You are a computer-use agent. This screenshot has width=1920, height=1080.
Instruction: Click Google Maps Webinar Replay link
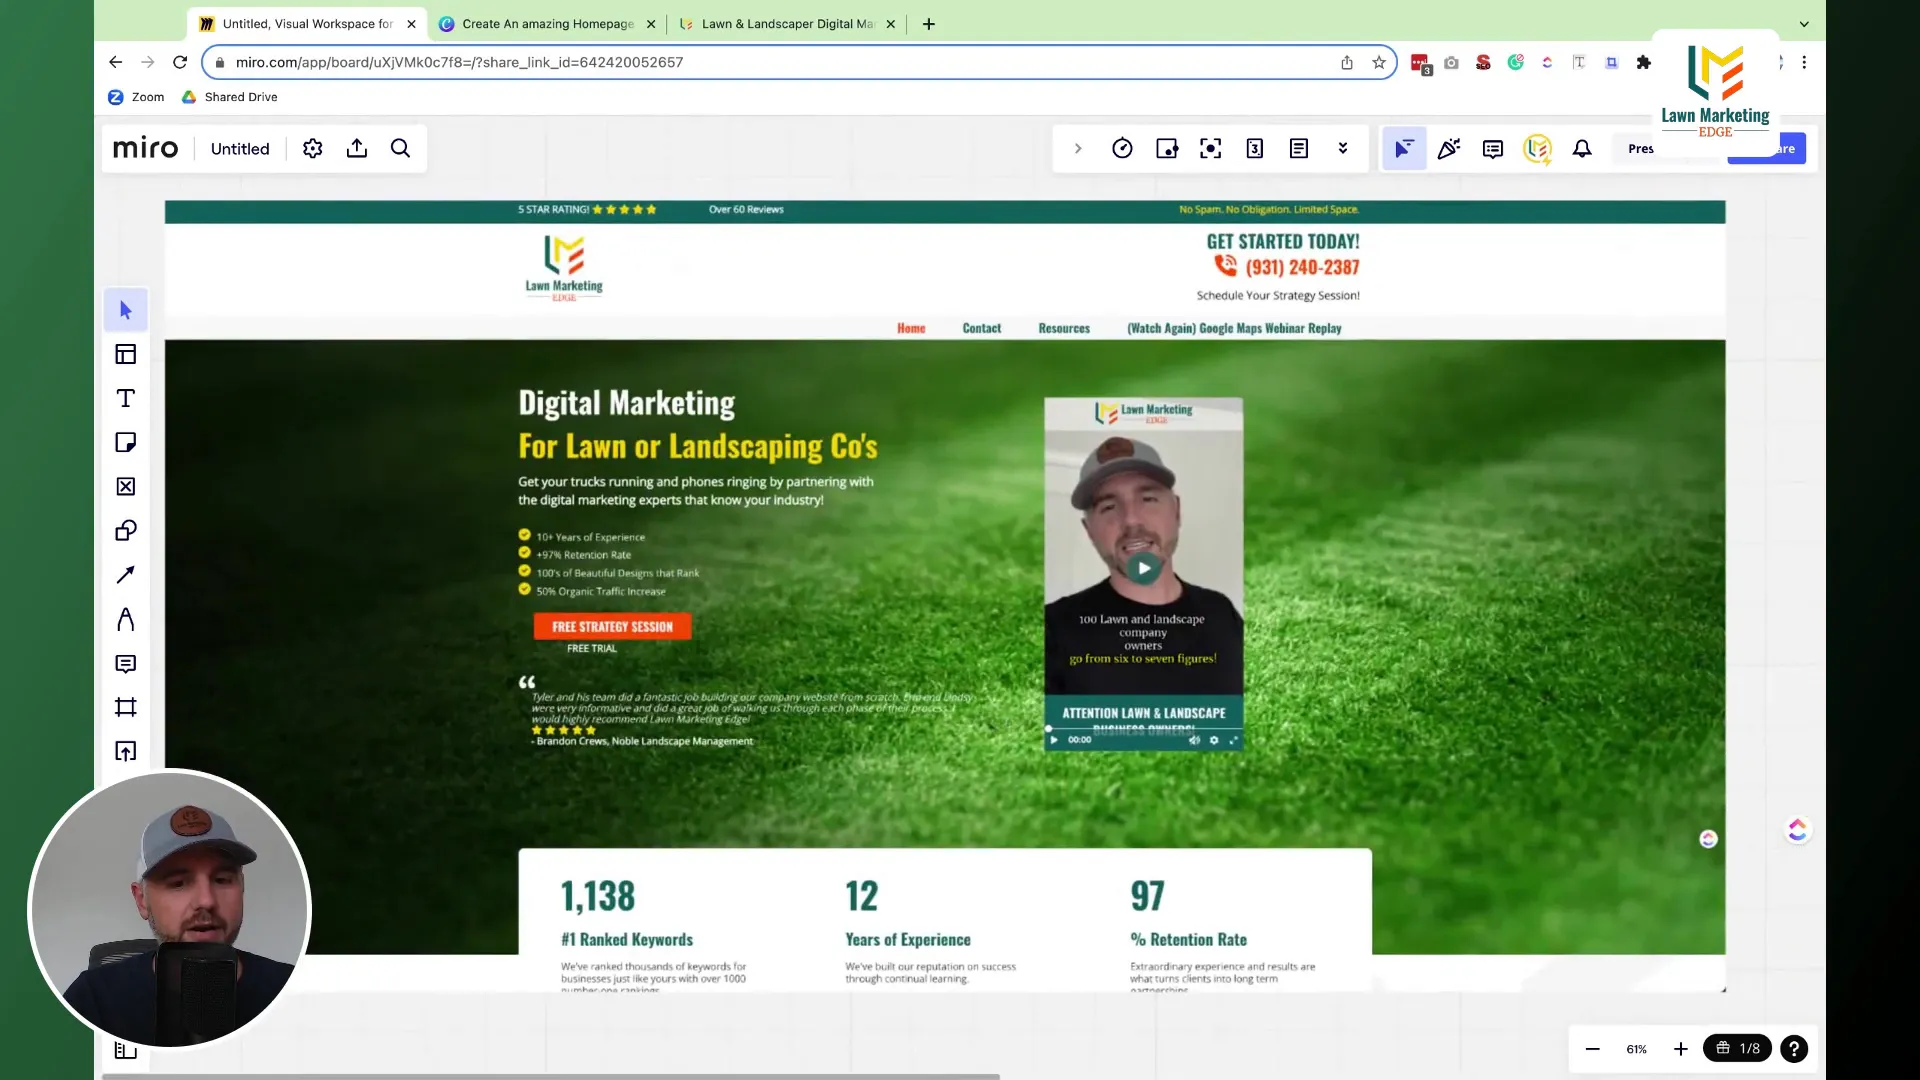click(1234, 328)
